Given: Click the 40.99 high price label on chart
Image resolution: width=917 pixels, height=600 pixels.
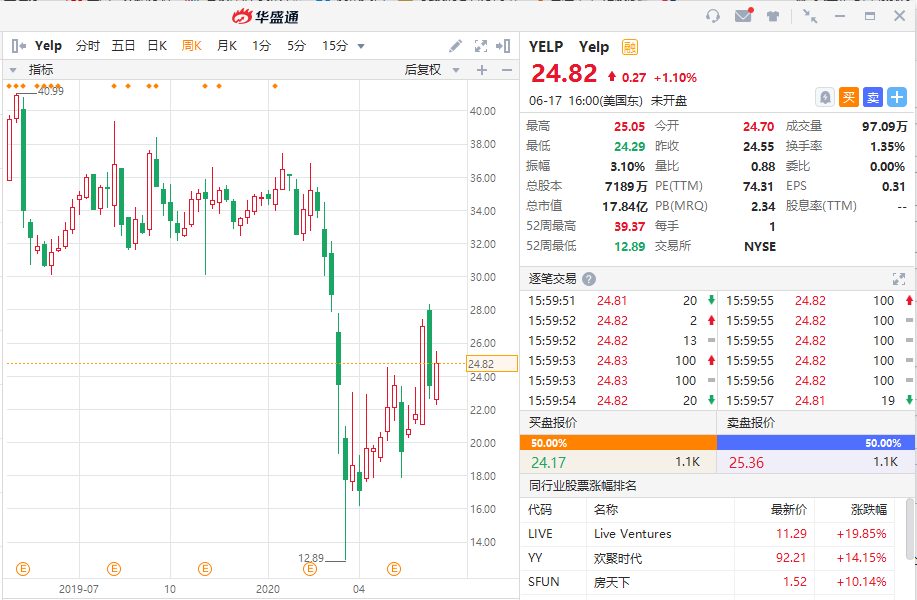Looking at the screenshot, I should tap(51, 91).
